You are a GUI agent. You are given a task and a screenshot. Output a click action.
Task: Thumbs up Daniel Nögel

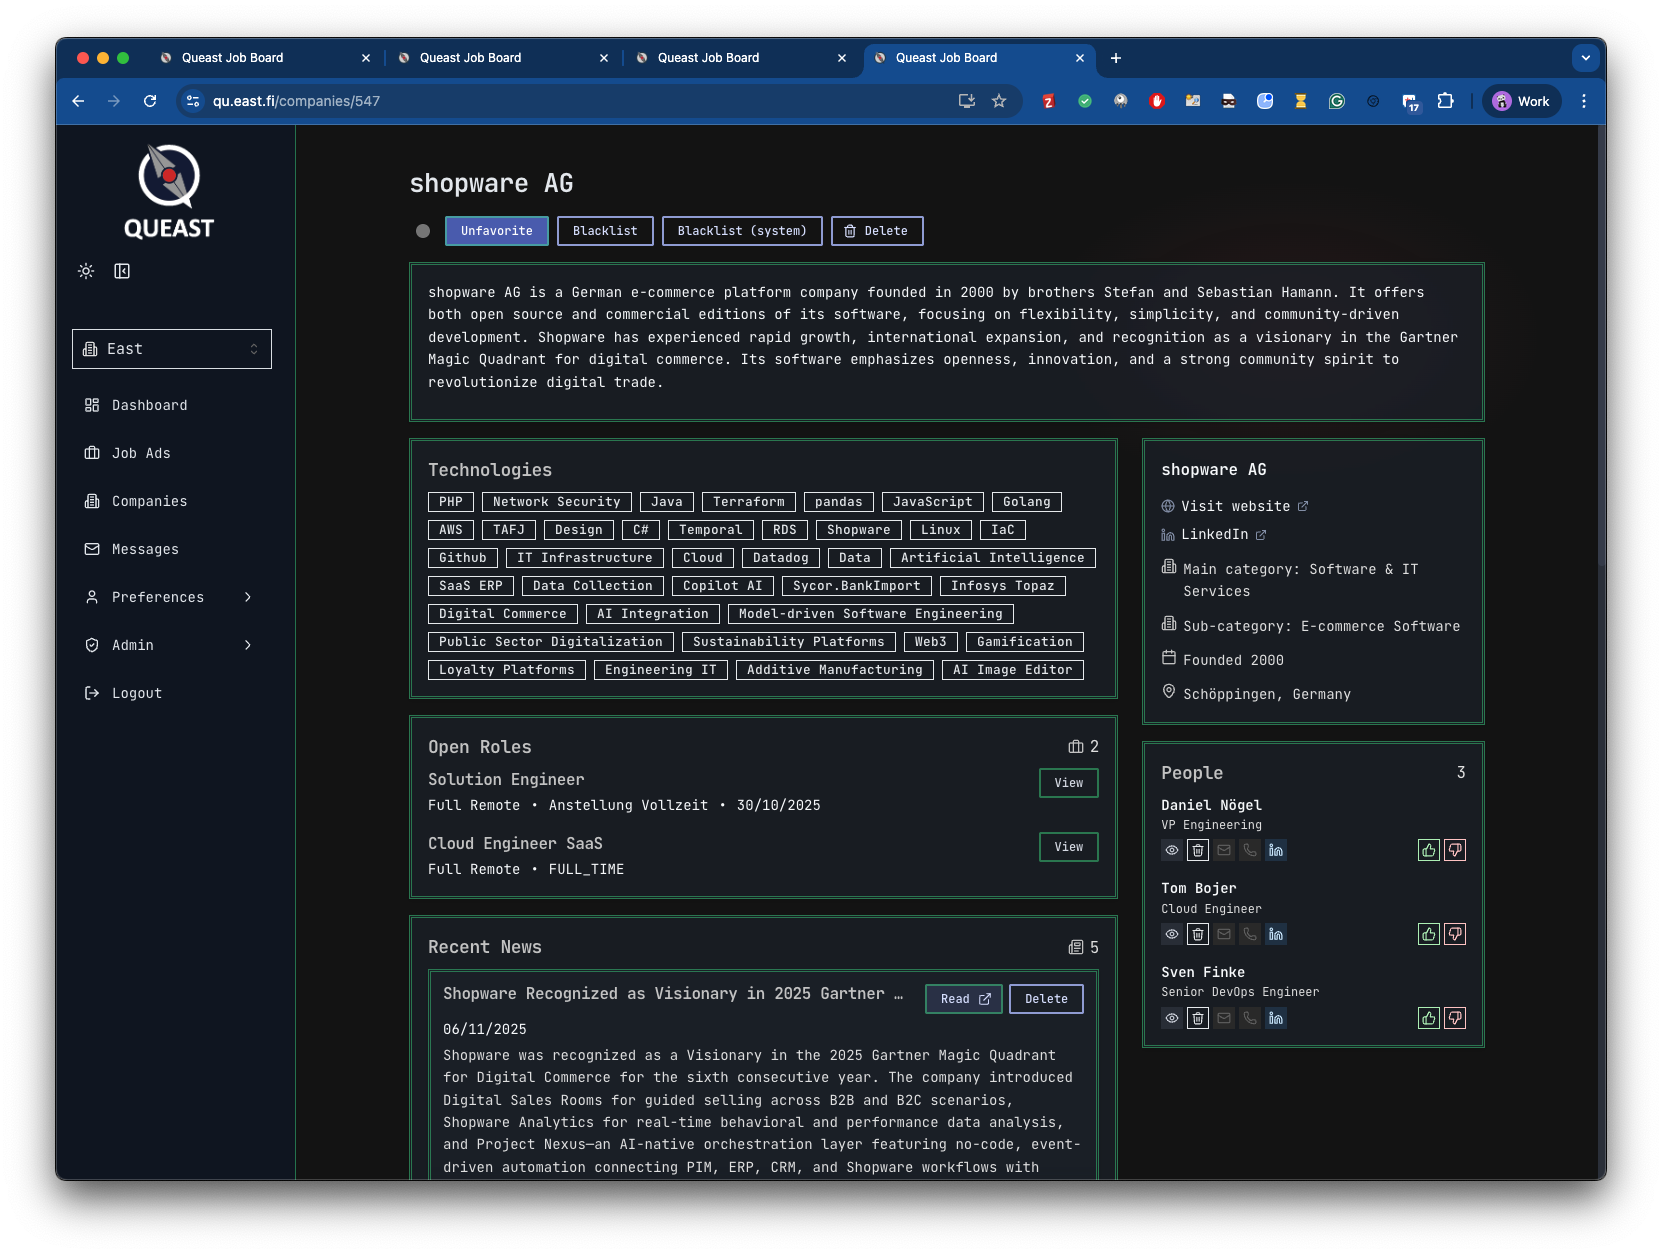[x=1427, y=850]
